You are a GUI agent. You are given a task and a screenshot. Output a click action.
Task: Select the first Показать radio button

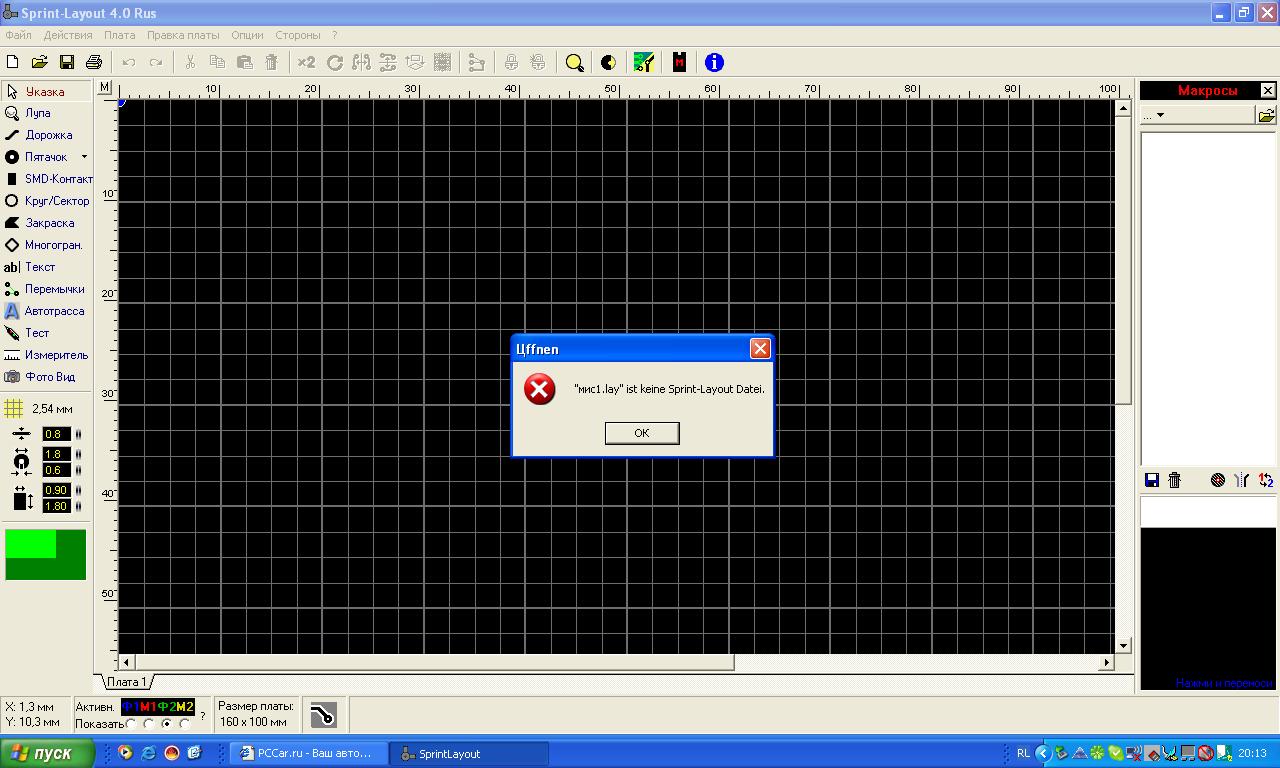click(x=131, y=724)
